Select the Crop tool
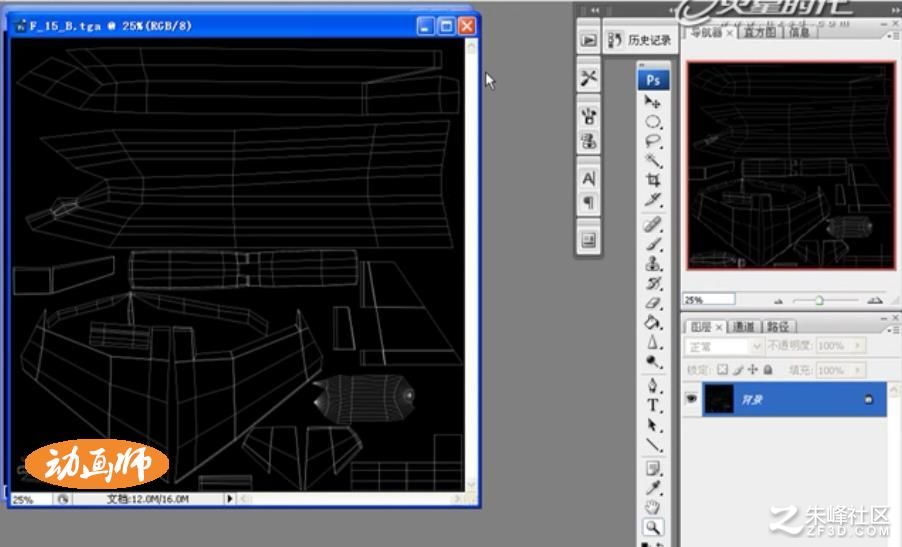 point(652,179)
